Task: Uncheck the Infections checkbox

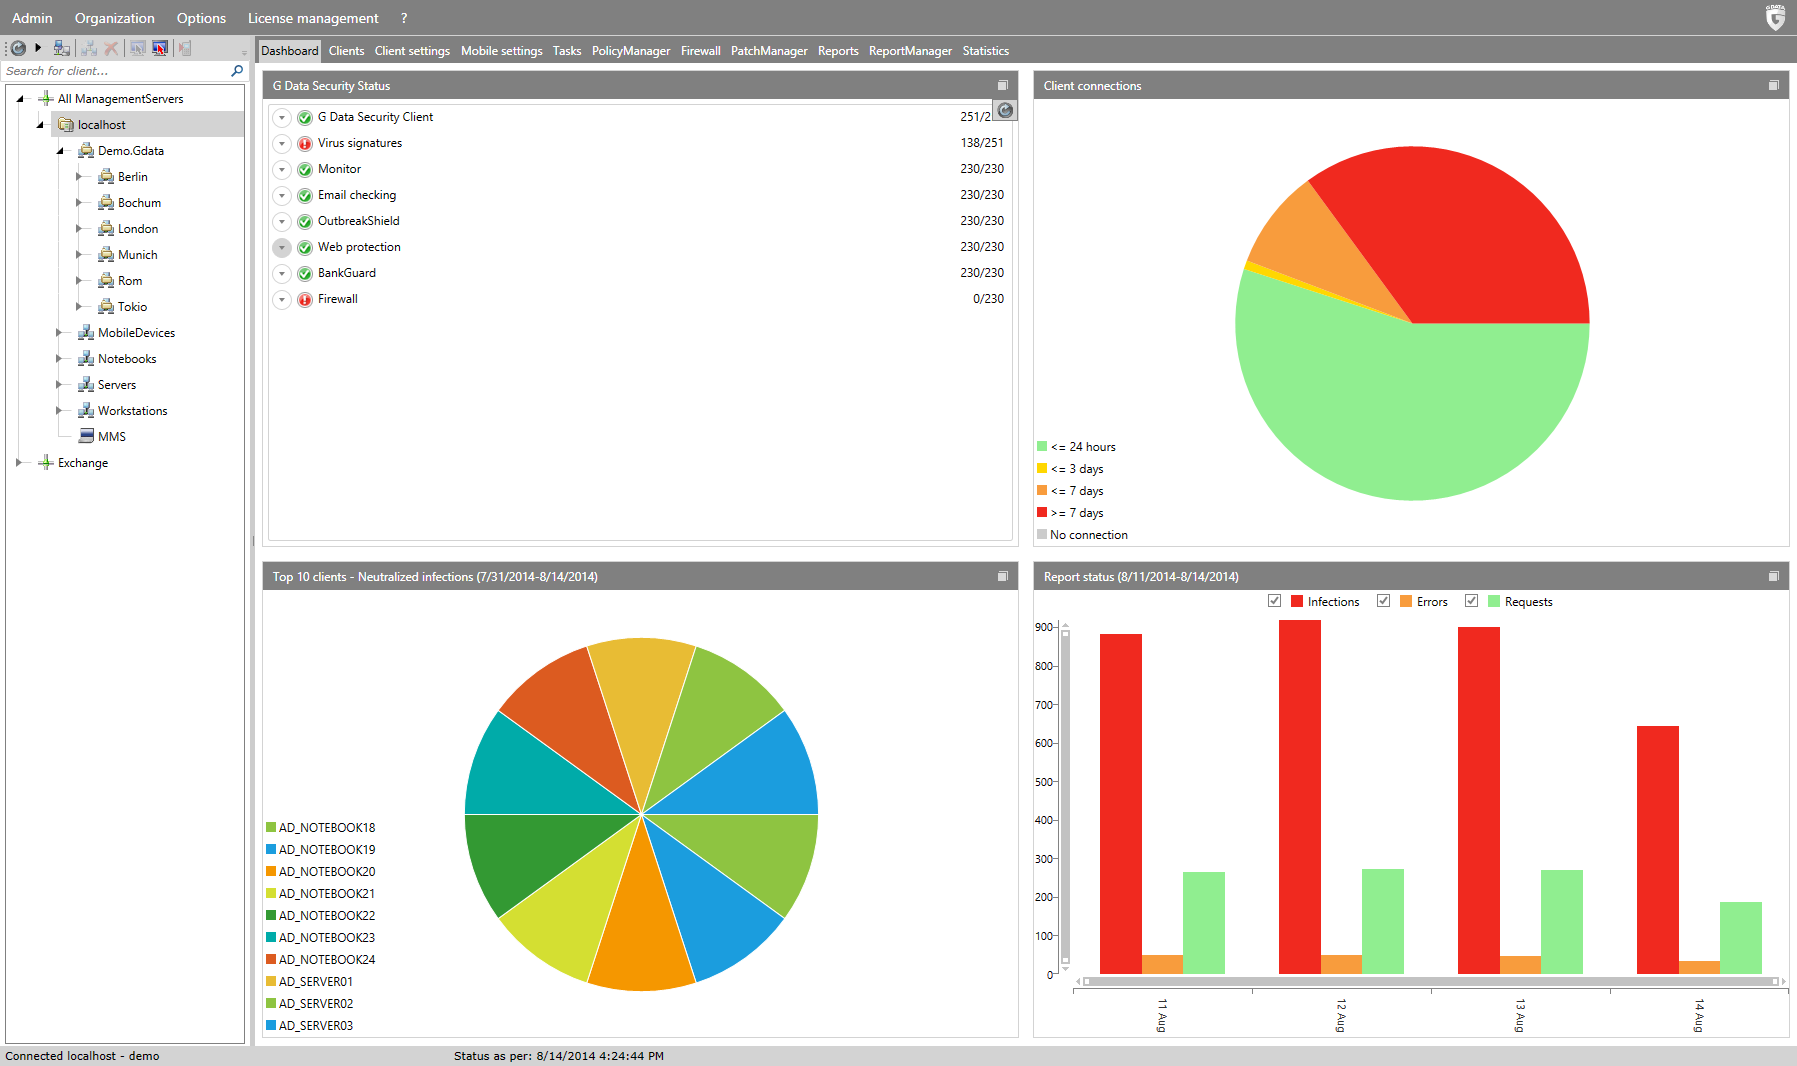Action: (x=1274, y=601)
